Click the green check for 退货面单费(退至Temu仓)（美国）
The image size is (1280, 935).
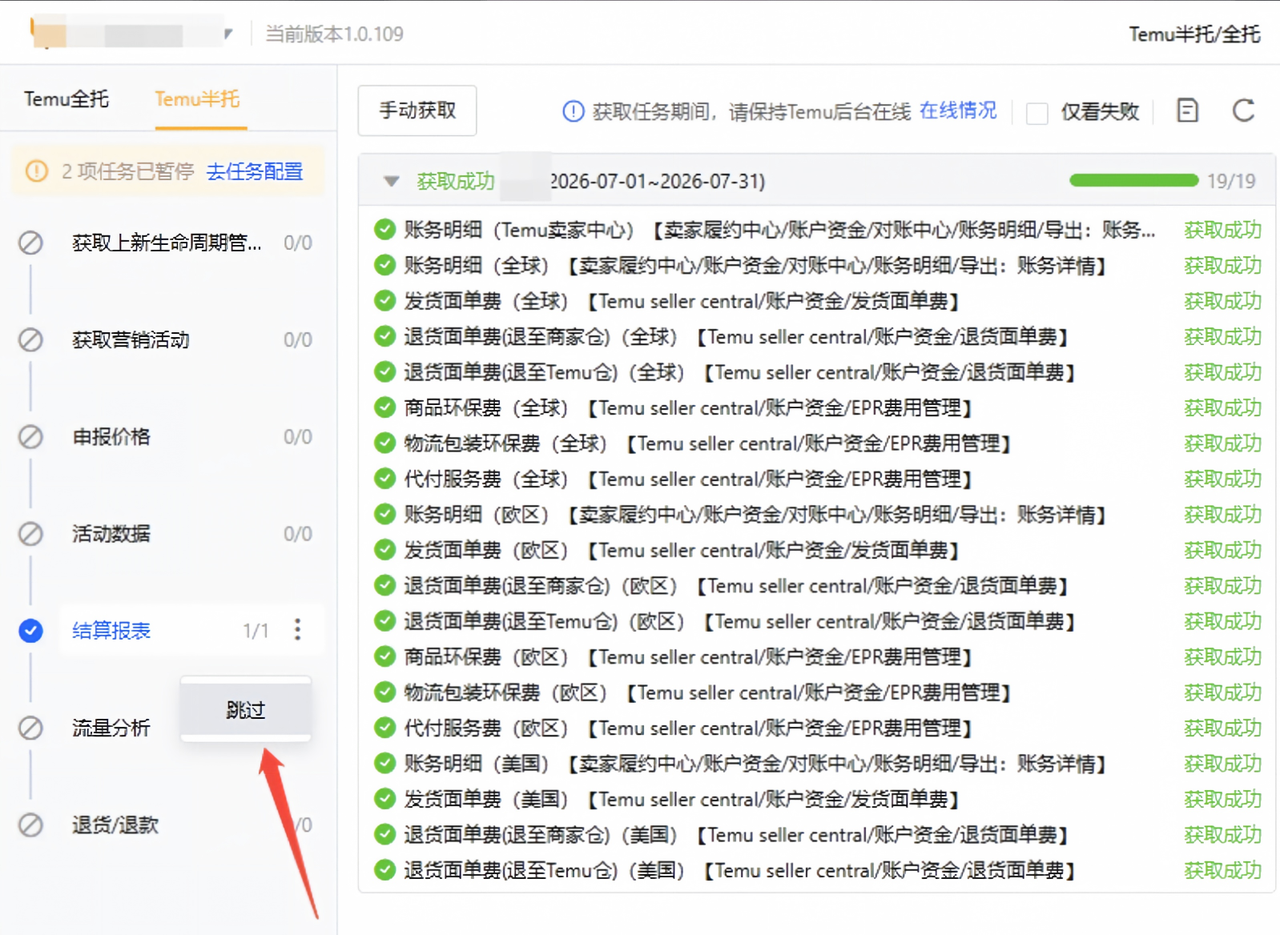tap(385, 870)
